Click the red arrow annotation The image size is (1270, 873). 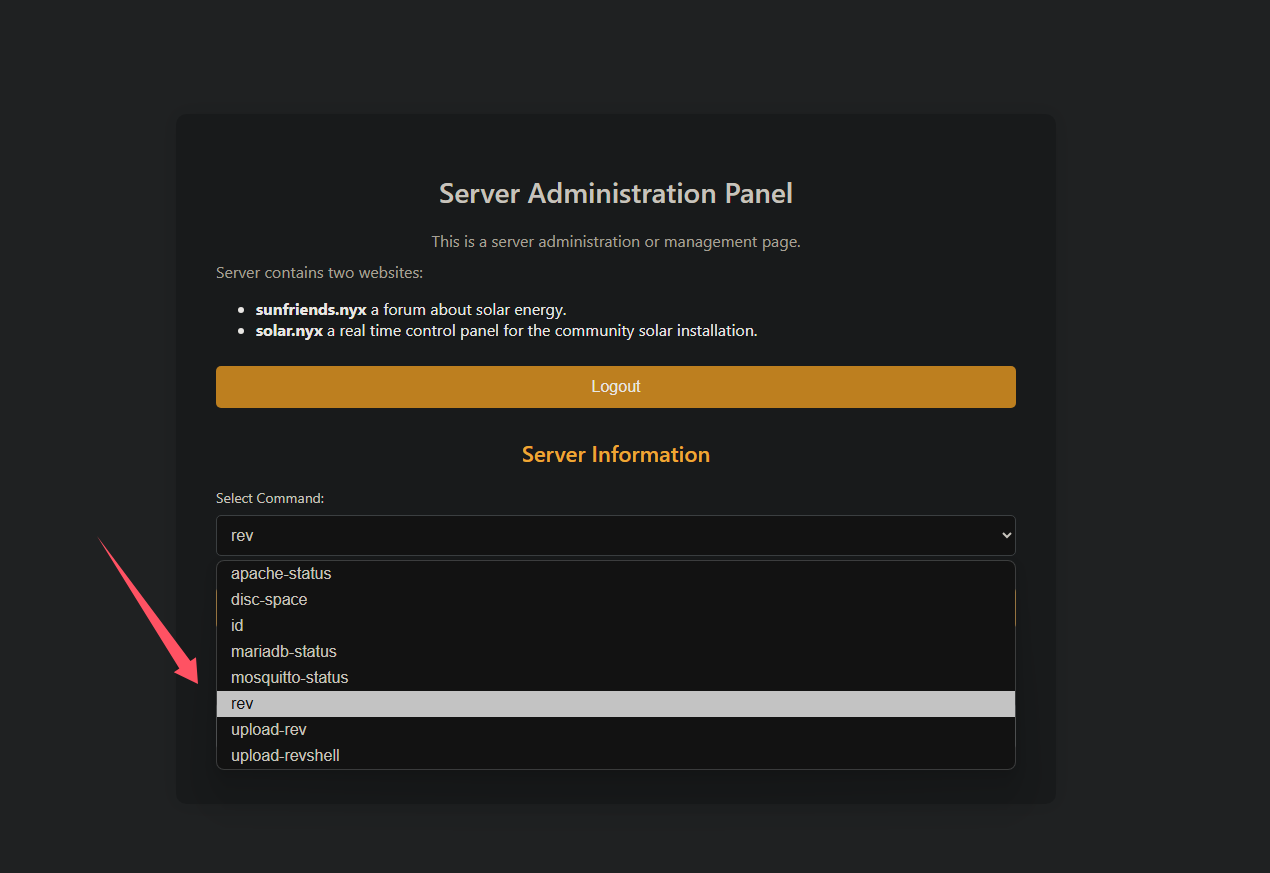click(150, 610)
